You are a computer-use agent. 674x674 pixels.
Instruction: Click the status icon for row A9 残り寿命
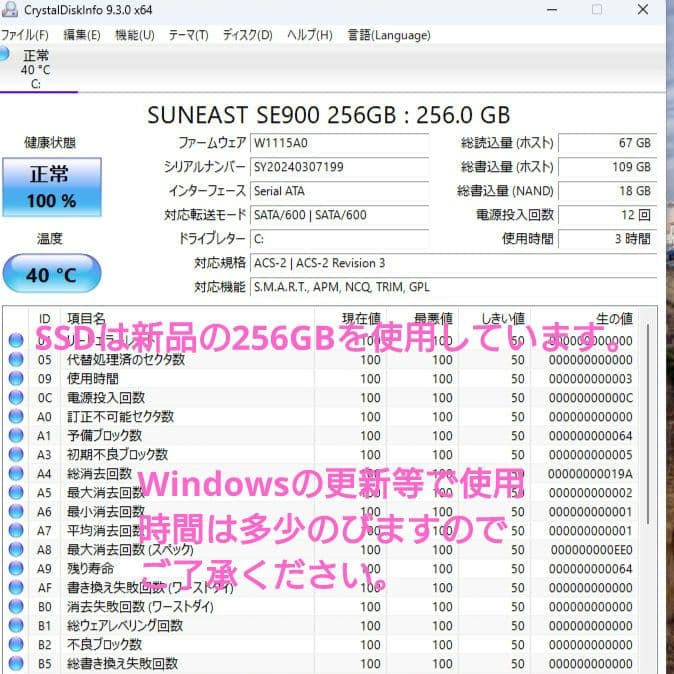(x=16, y=568)
